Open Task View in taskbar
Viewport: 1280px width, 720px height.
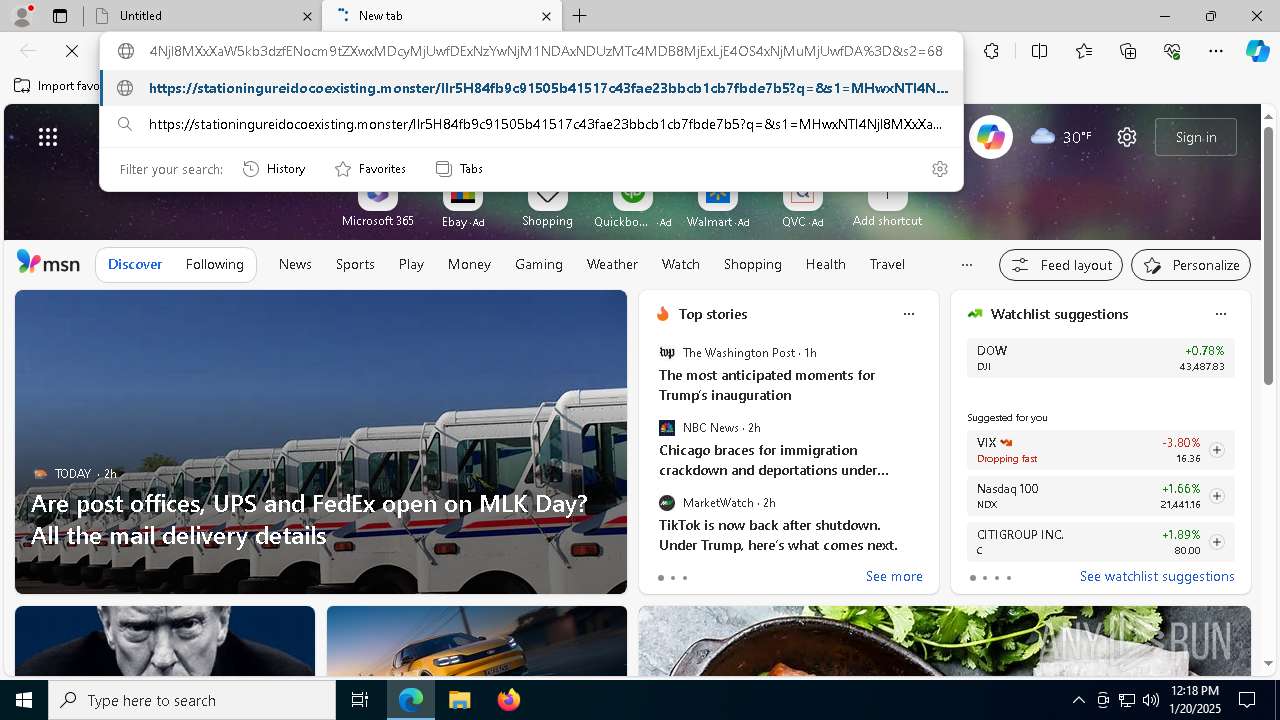360,700
